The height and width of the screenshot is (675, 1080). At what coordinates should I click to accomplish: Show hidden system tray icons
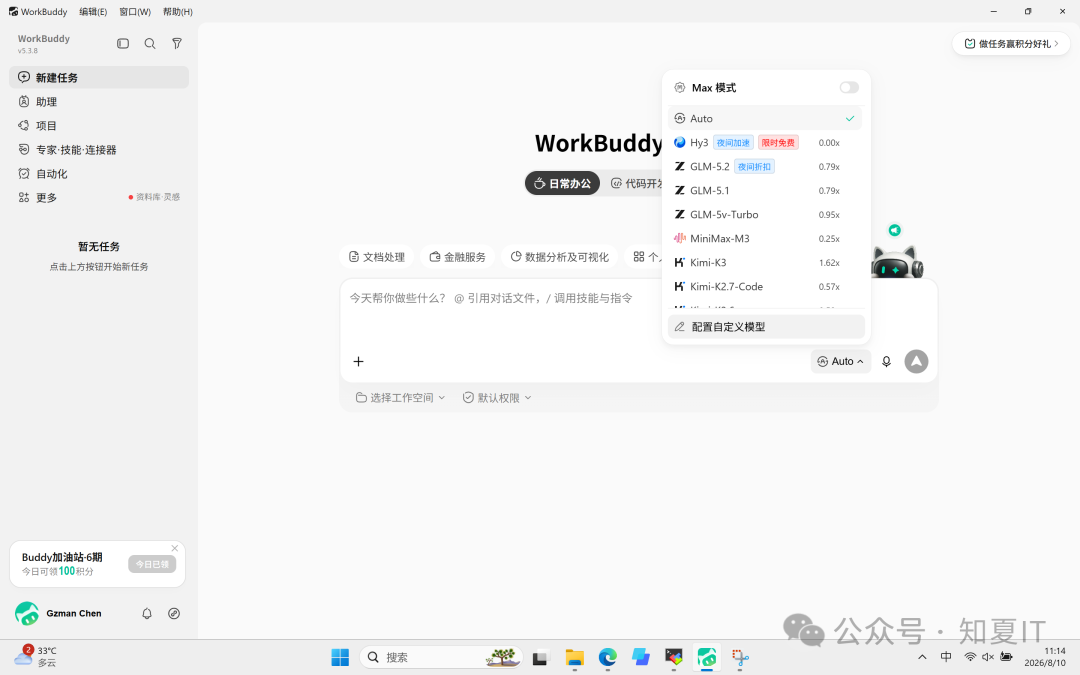click(922, 657)
